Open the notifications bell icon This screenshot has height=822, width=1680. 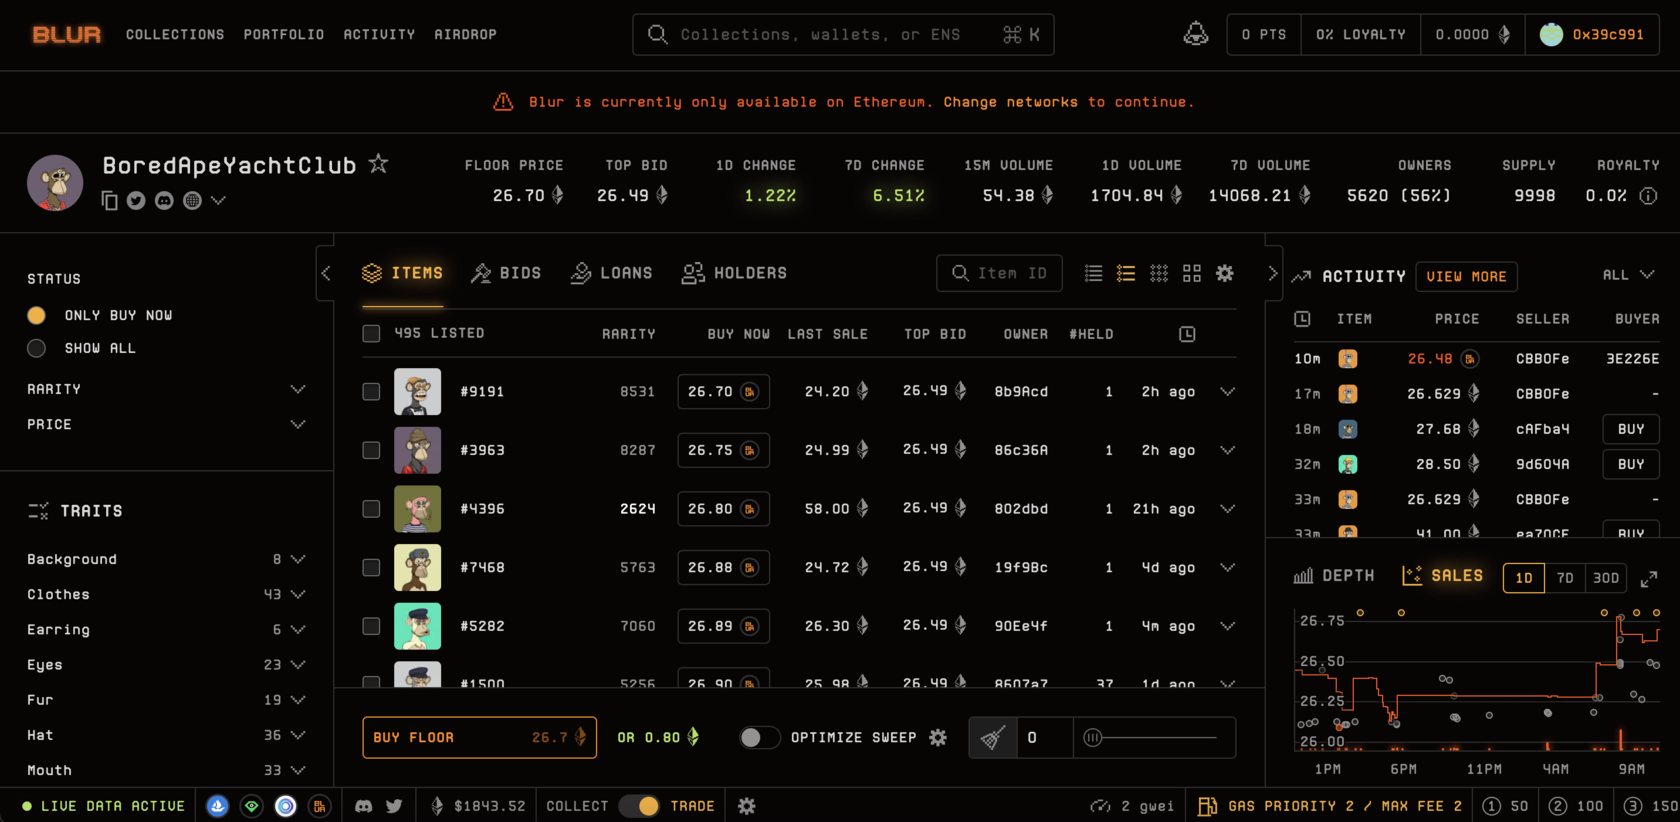tap(1196, 34)
